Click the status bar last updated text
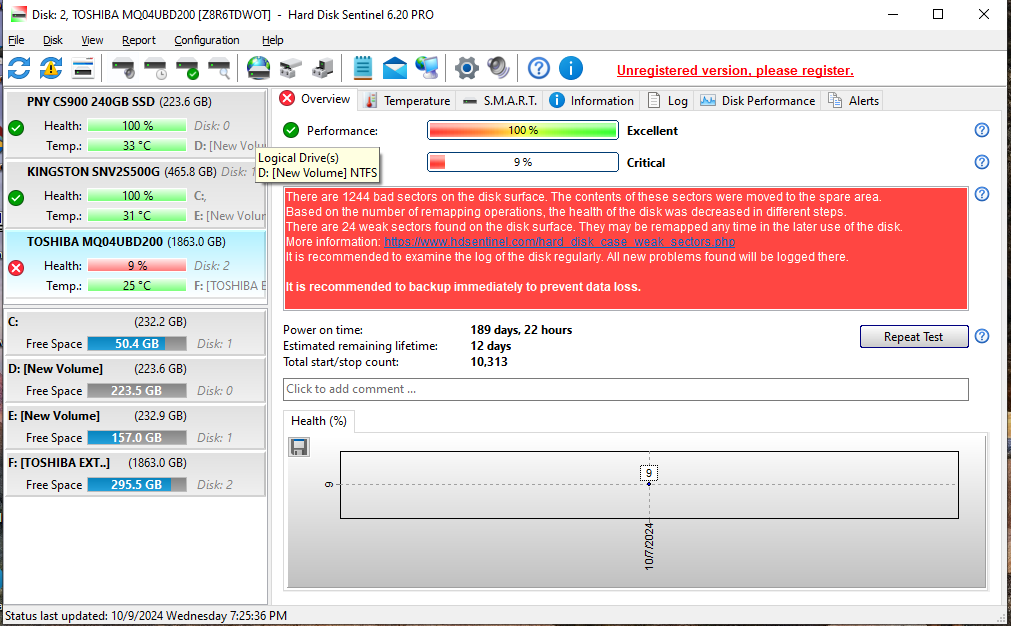This screenshot has width=1011, height=626. [x=146, y=616]
